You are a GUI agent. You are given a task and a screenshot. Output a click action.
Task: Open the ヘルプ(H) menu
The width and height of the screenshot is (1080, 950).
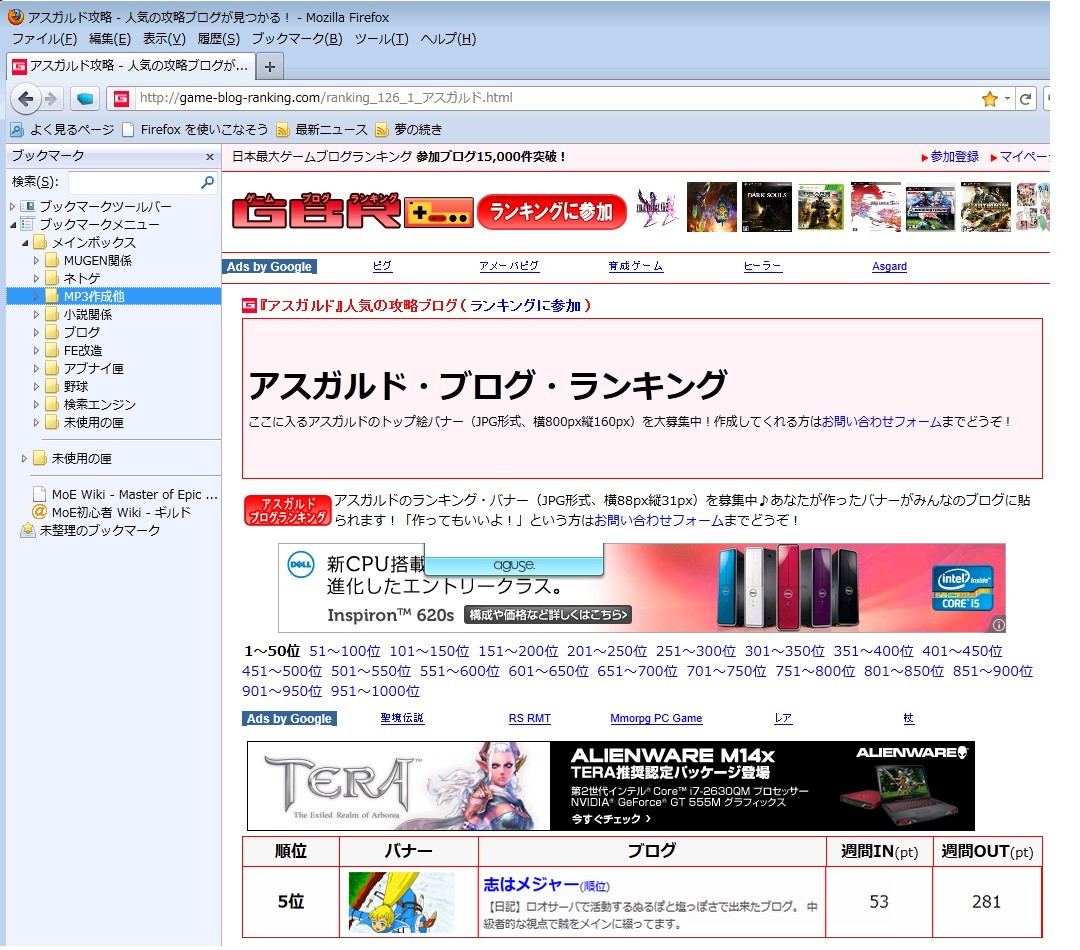coord(448,39)
